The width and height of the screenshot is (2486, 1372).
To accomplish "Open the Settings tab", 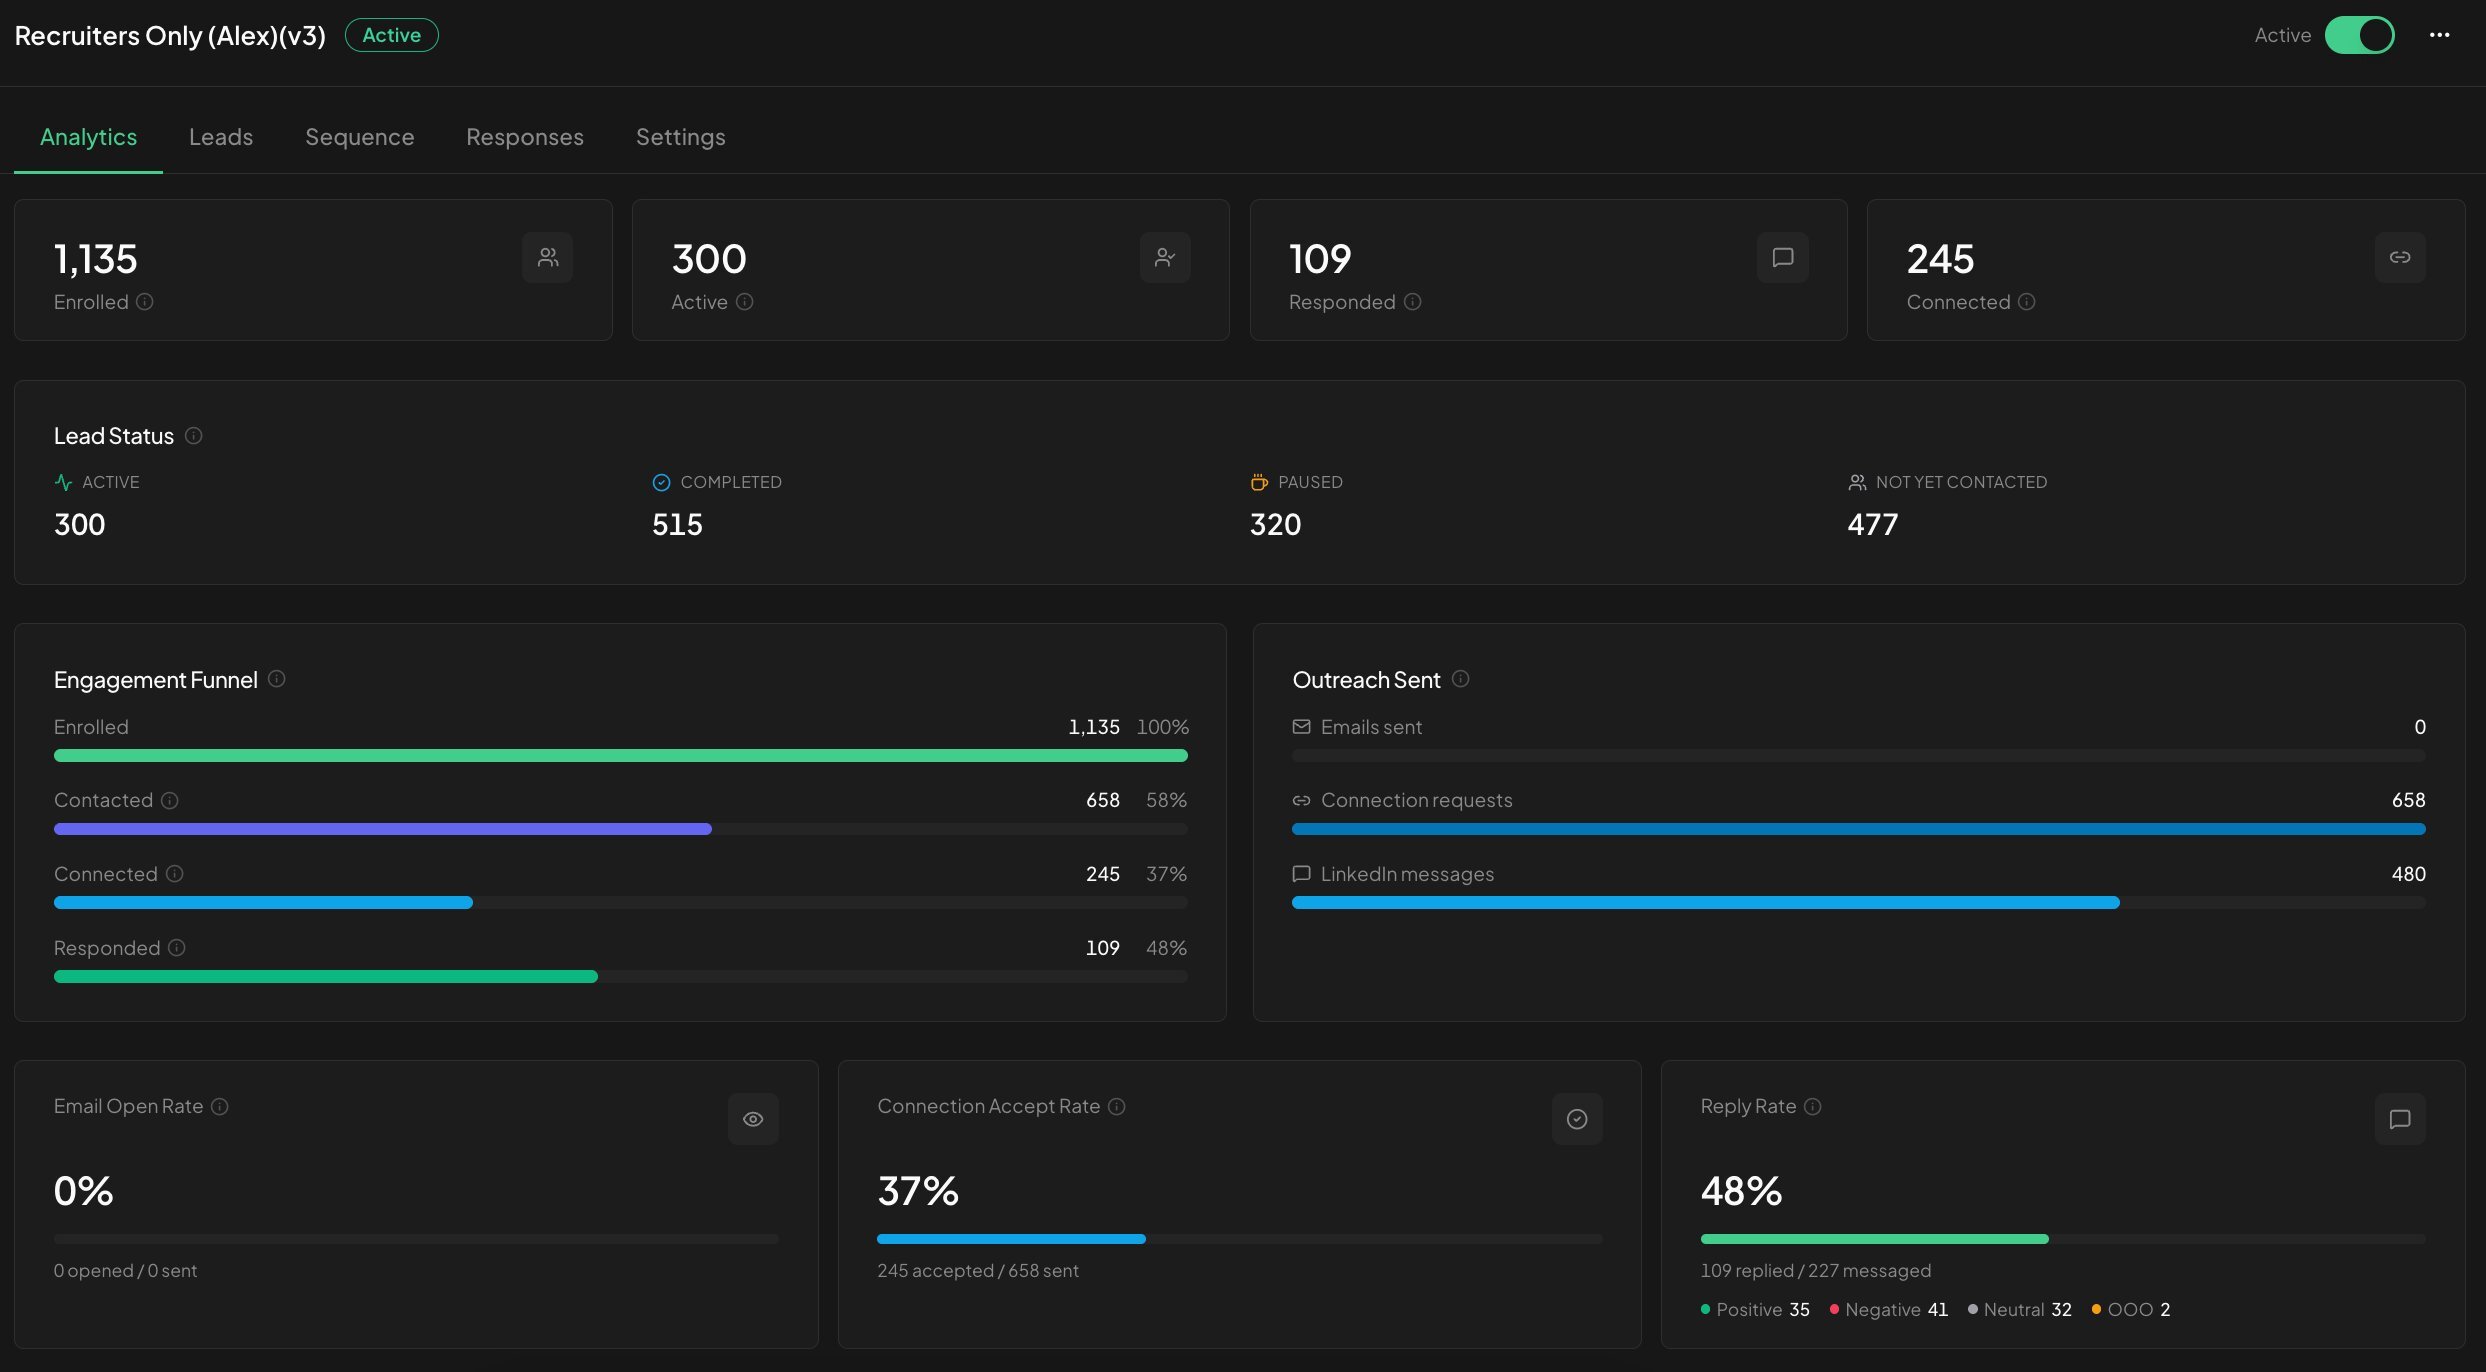I will pos(681,137).
